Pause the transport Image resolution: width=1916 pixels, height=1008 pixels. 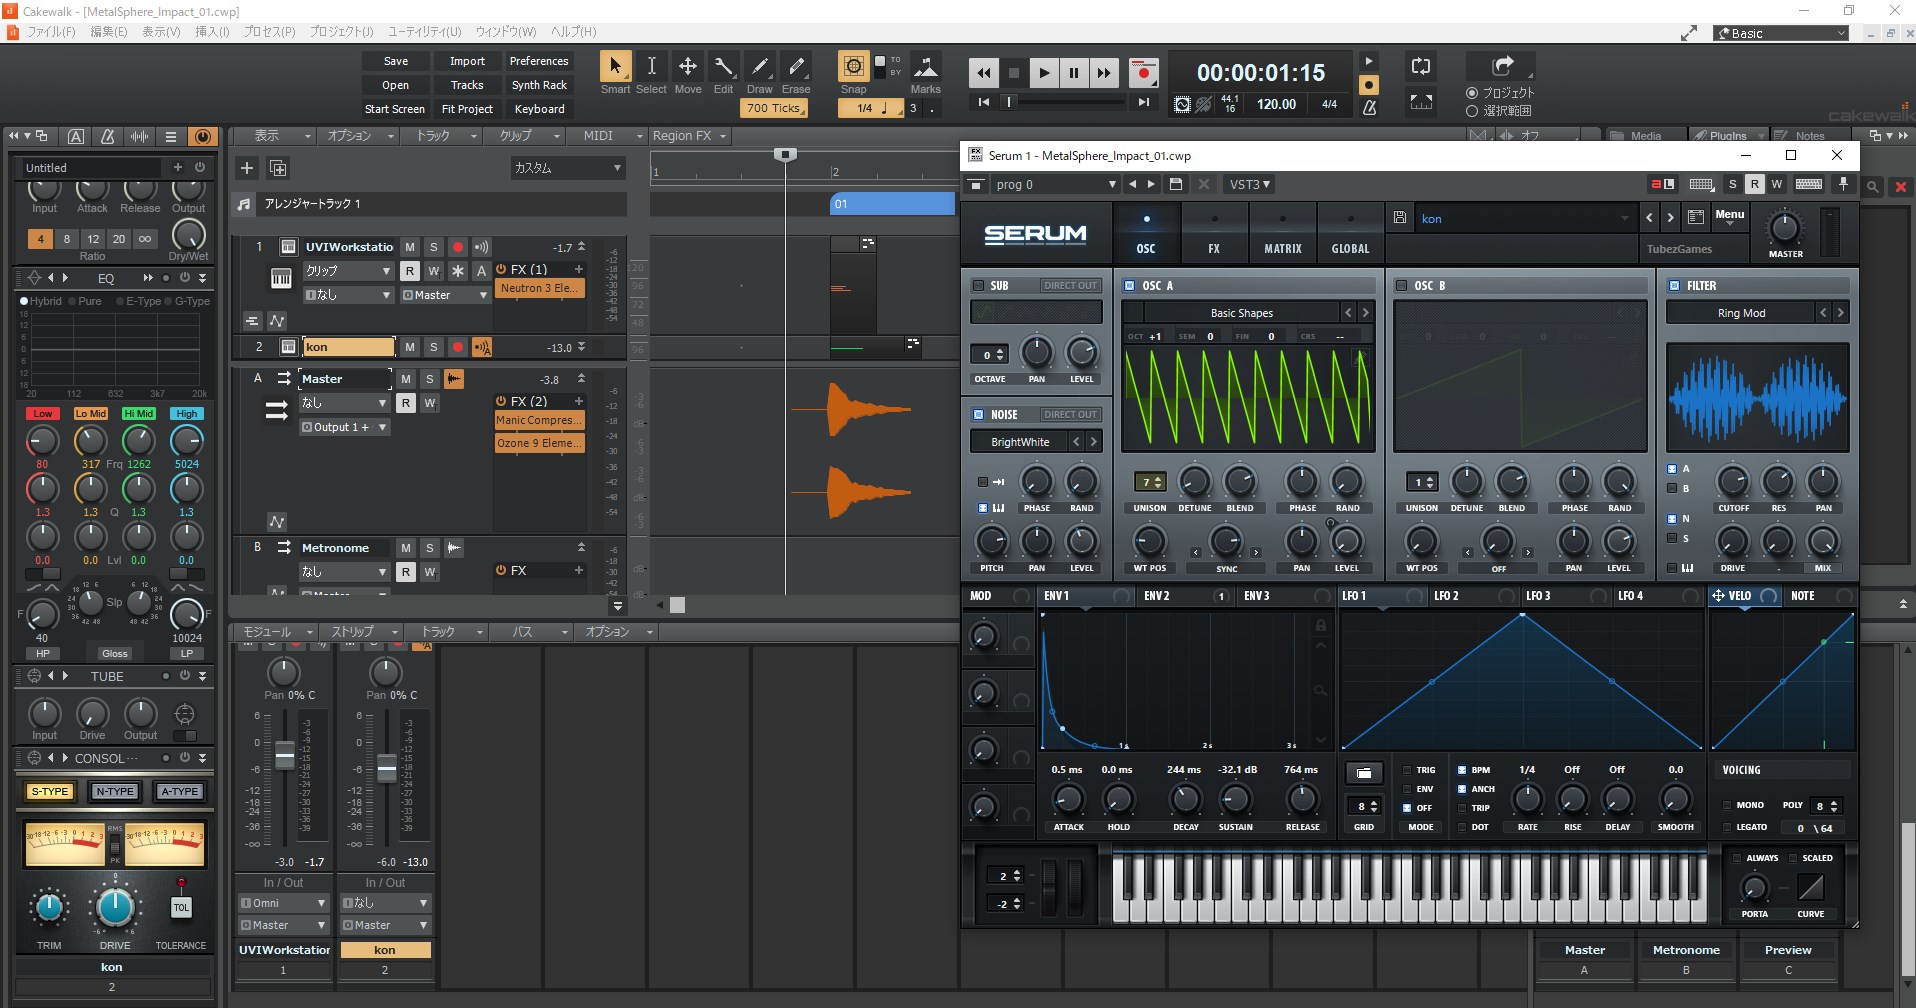(1074, 72)
